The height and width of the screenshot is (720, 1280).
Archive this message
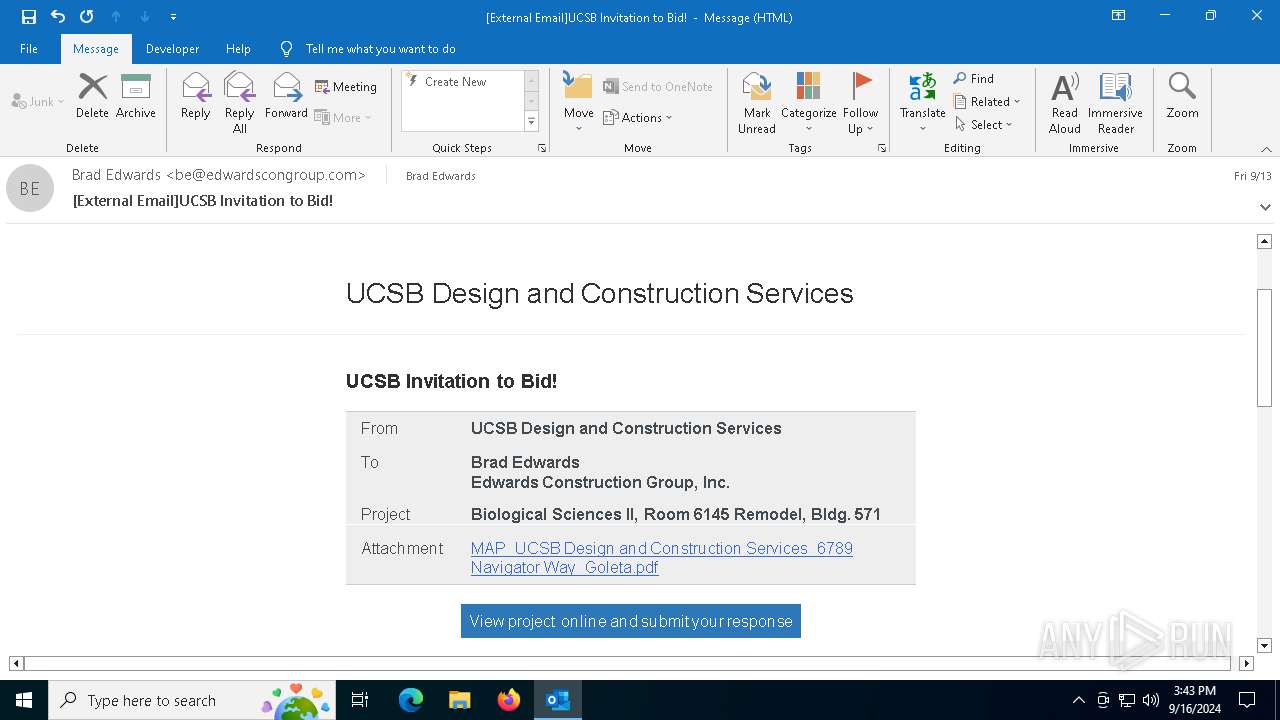pos(136,96)
